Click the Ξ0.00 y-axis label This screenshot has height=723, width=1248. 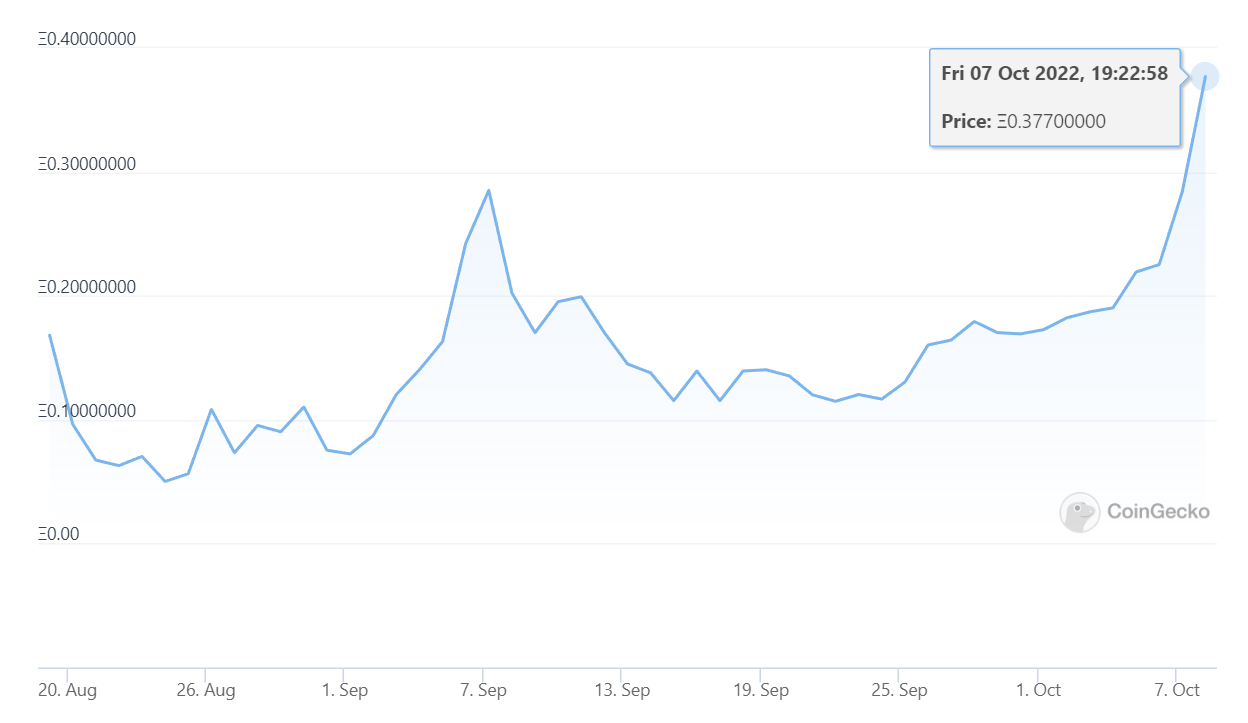(58, 535)
